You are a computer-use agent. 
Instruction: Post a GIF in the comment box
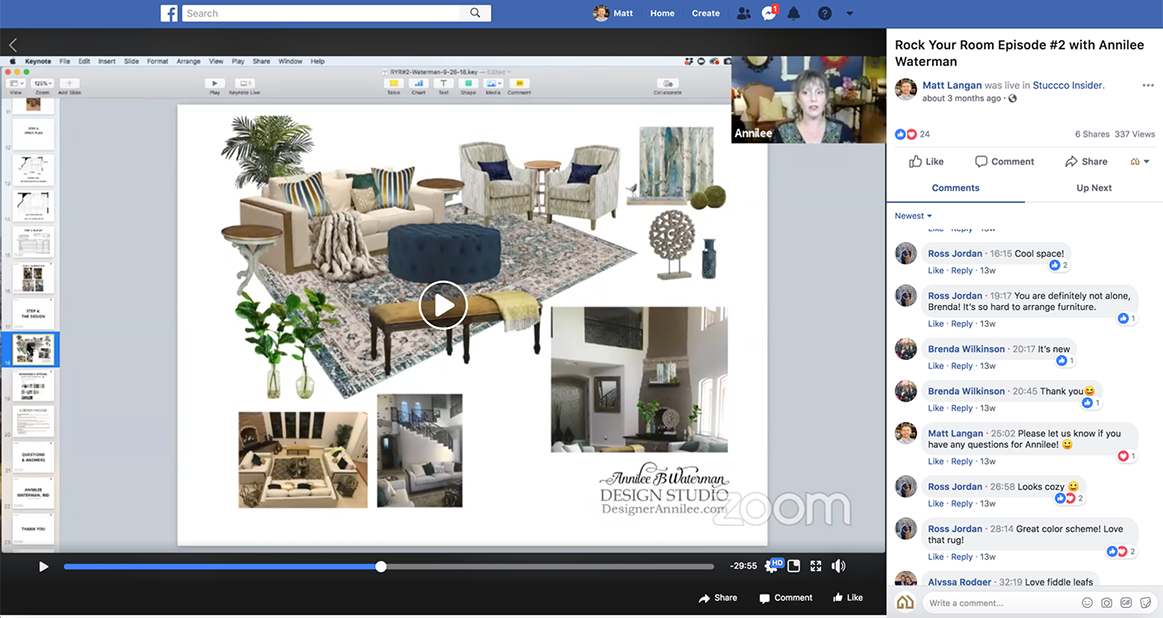[x=1125, y=603]
